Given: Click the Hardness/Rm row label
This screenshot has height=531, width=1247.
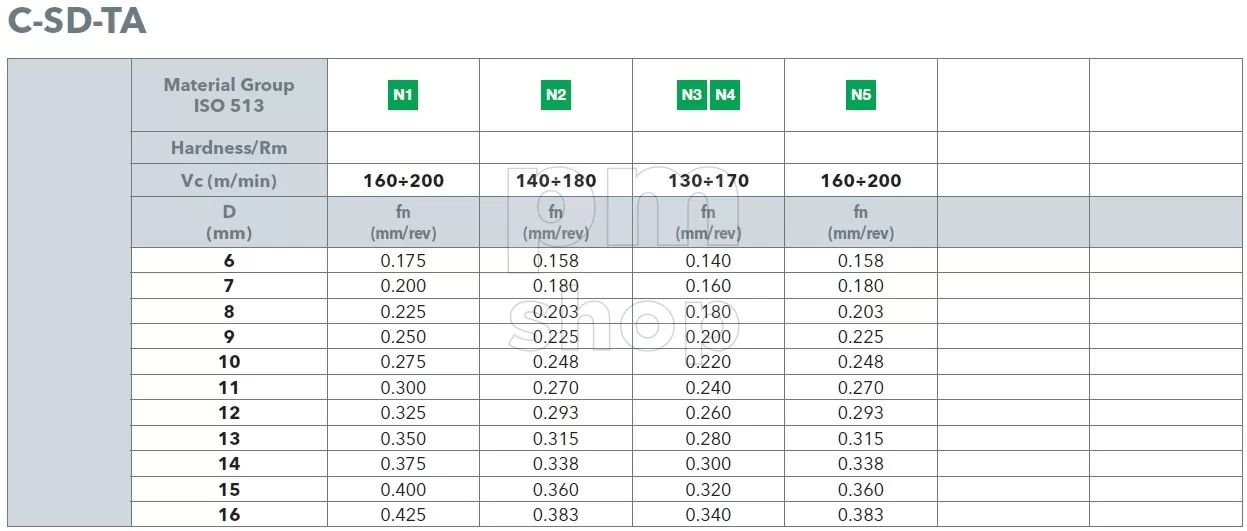Looking at the screenshot, I should [229, 148].
